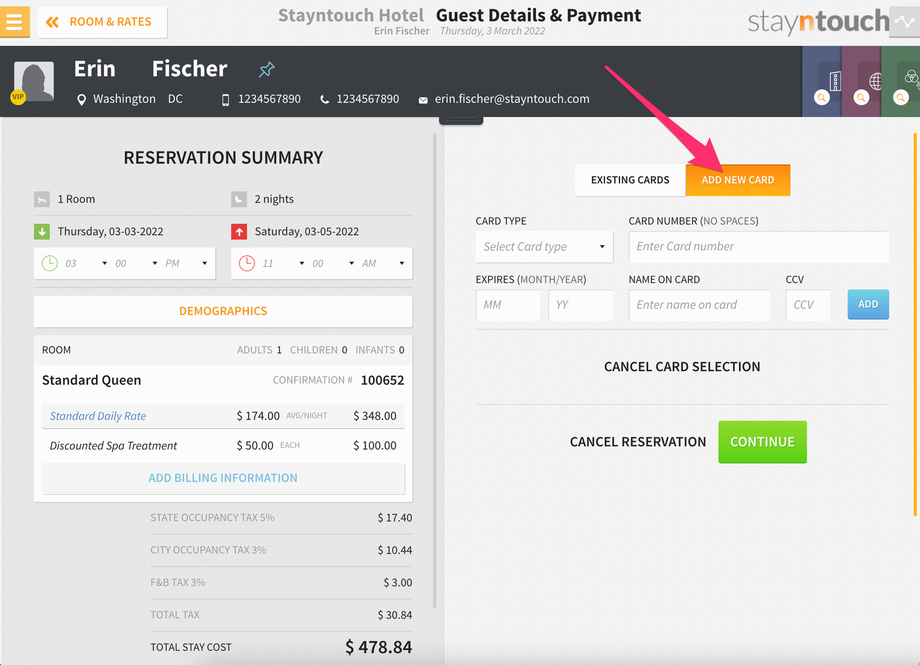
Task: Click the green Continue button
Action: click(762, 442)
